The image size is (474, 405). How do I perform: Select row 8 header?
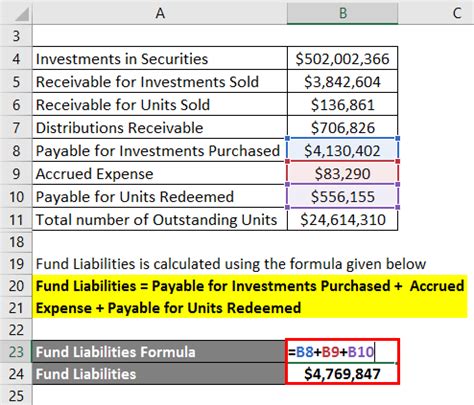[16, 150]
